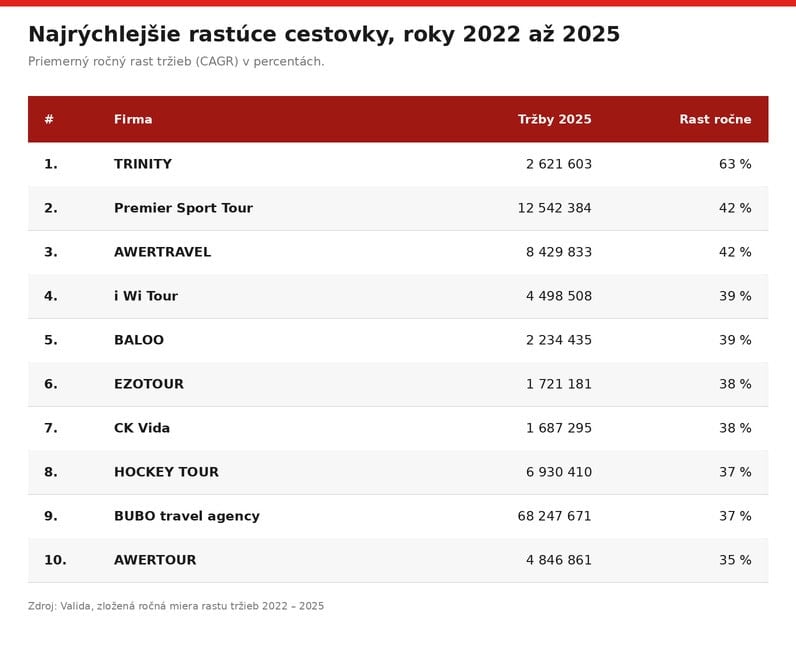Click rank number '5.' in the table
796x654 pixels.
click(50, 340)
